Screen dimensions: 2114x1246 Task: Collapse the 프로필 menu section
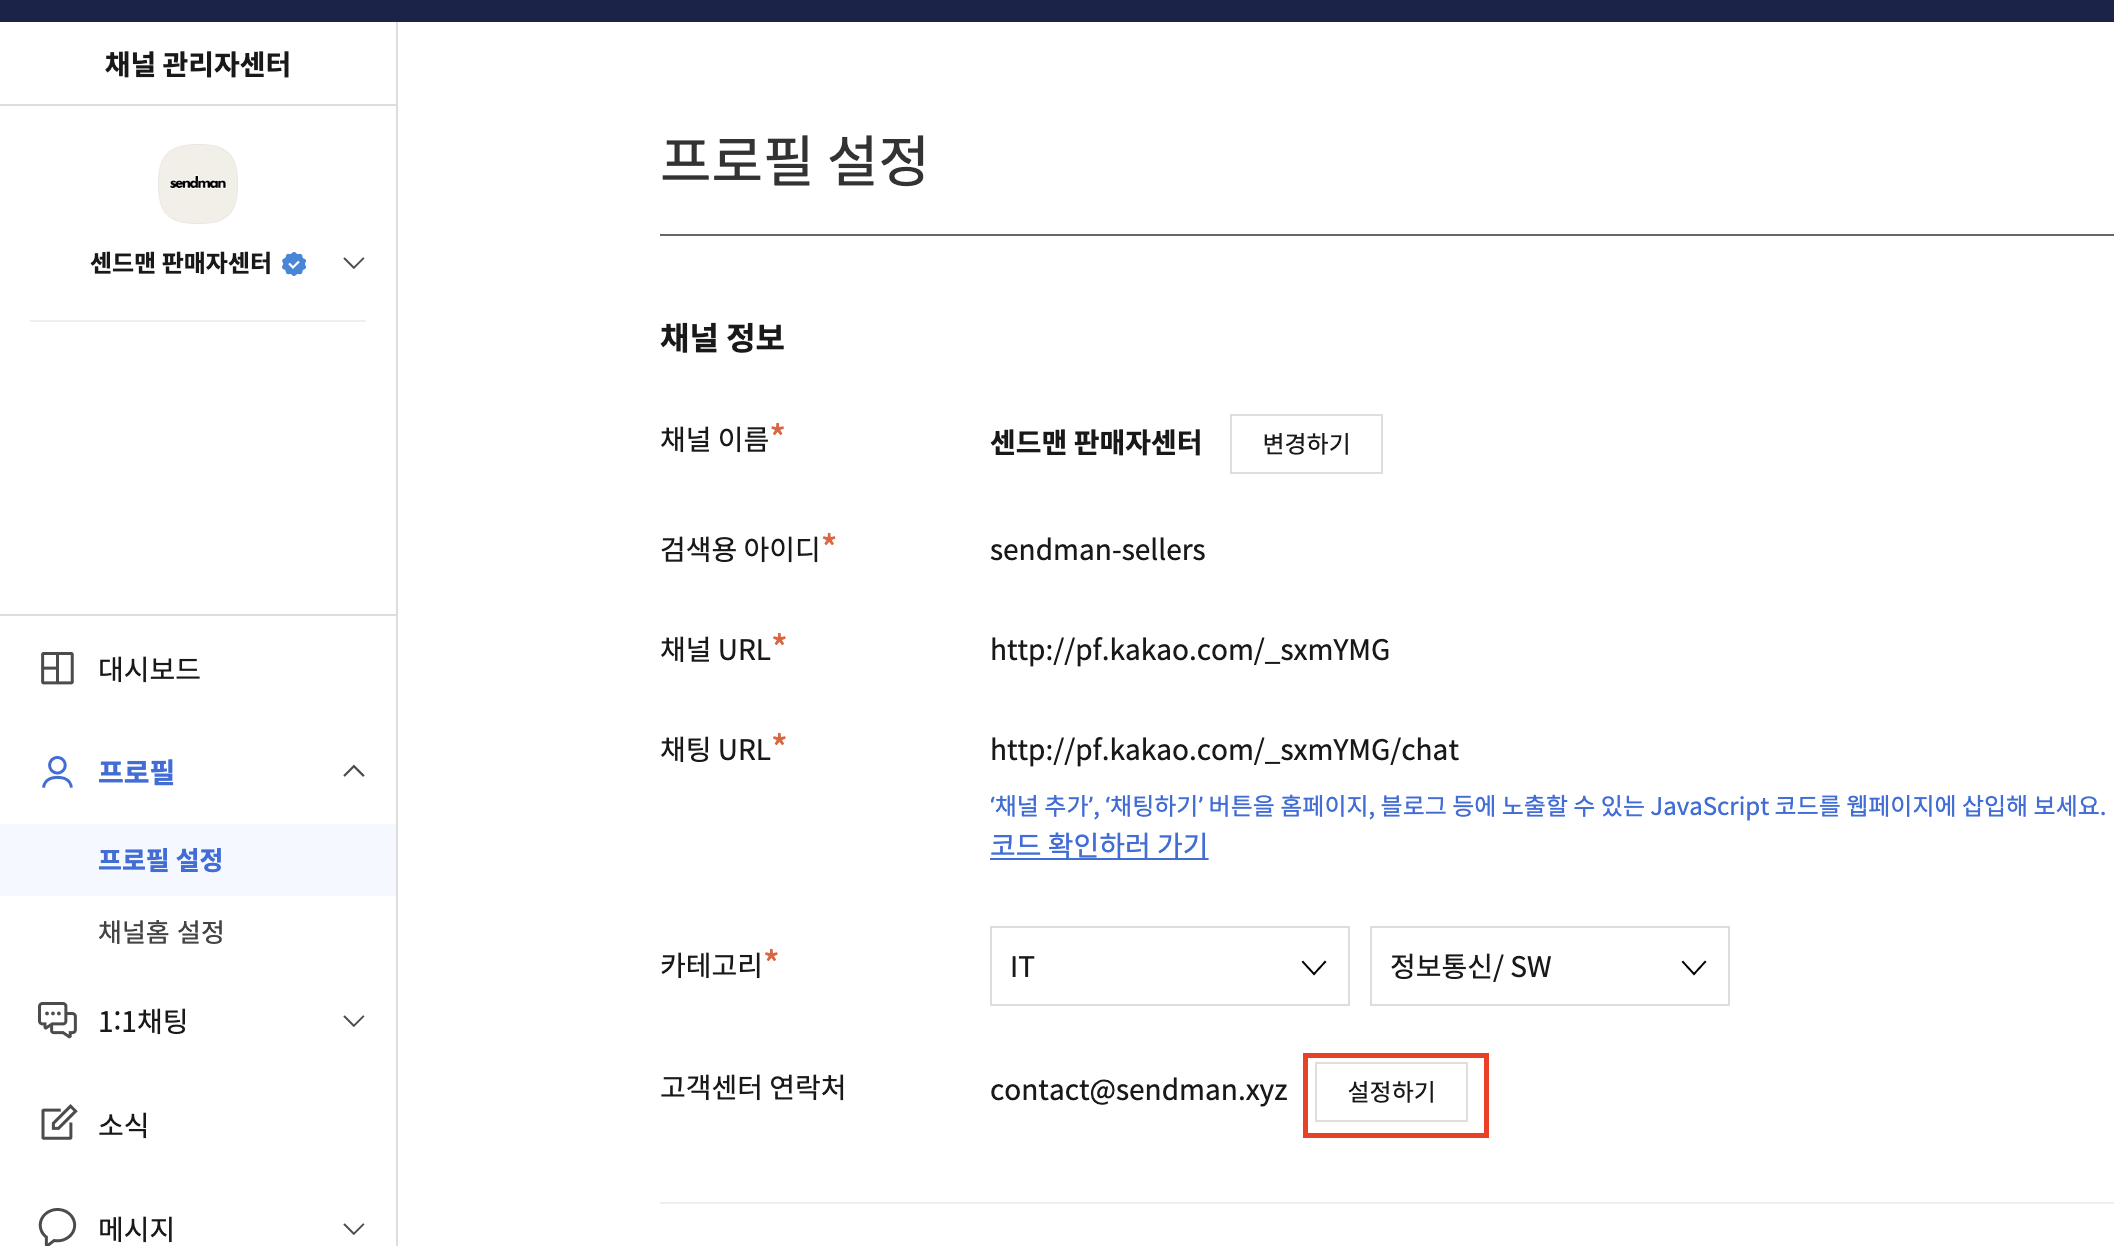(353, 771)
